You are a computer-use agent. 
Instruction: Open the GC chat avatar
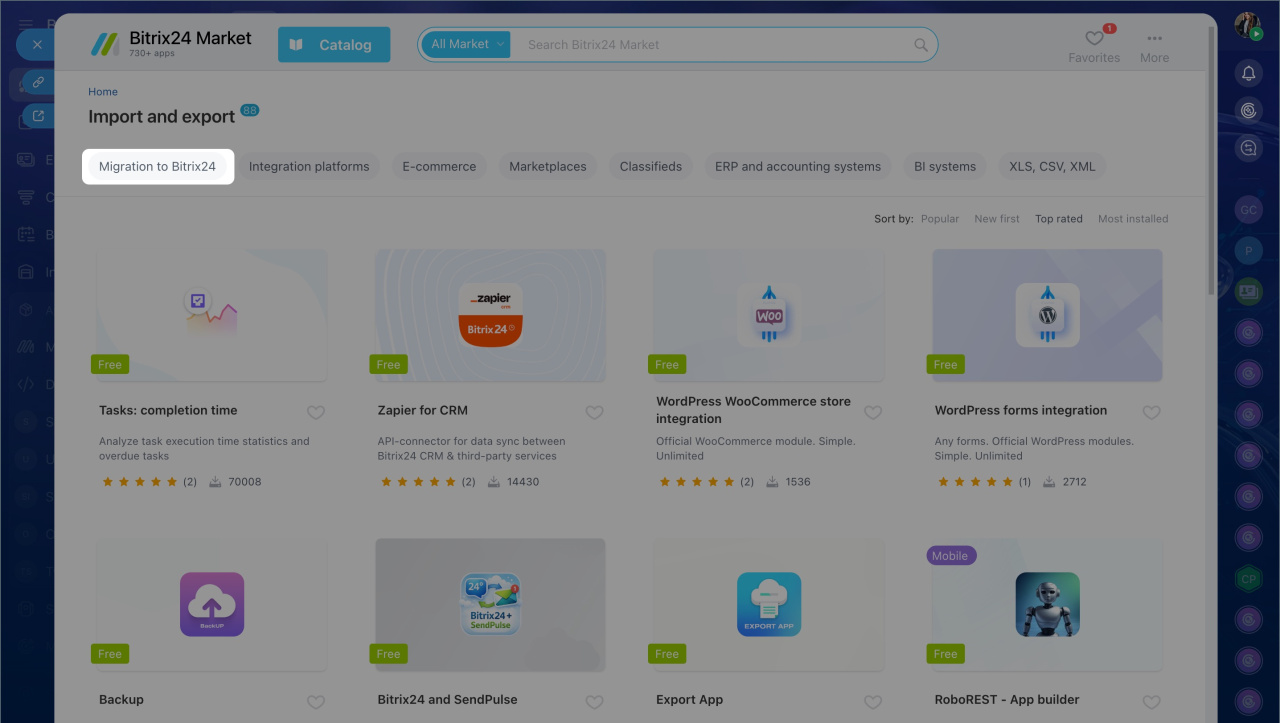pos(1248,210)
